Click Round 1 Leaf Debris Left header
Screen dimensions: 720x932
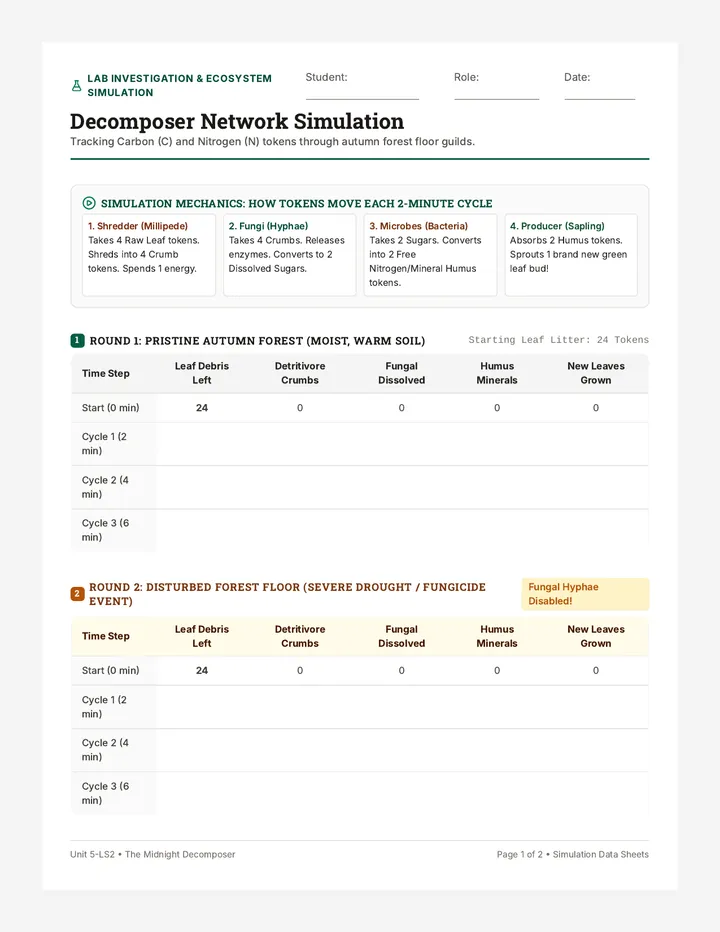[x=202, y=373]
